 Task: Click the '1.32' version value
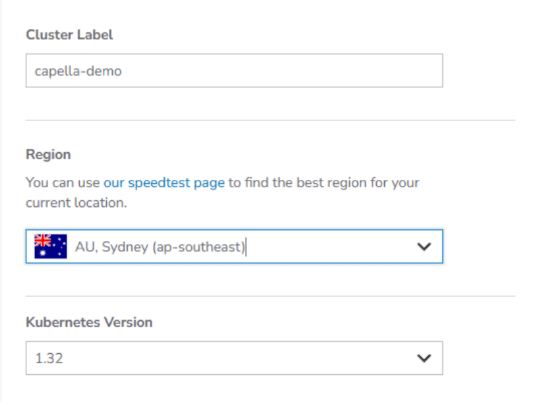coord(49,358)
